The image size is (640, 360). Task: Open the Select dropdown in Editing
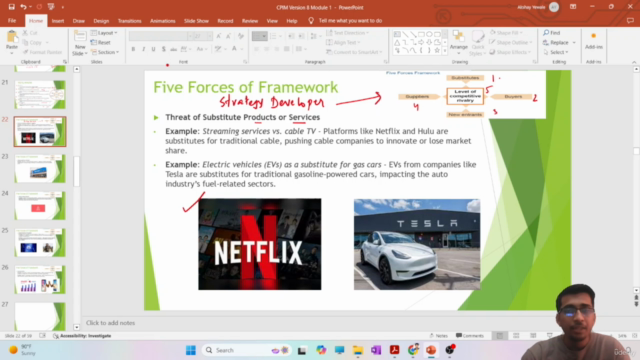(x=556, y=52)
